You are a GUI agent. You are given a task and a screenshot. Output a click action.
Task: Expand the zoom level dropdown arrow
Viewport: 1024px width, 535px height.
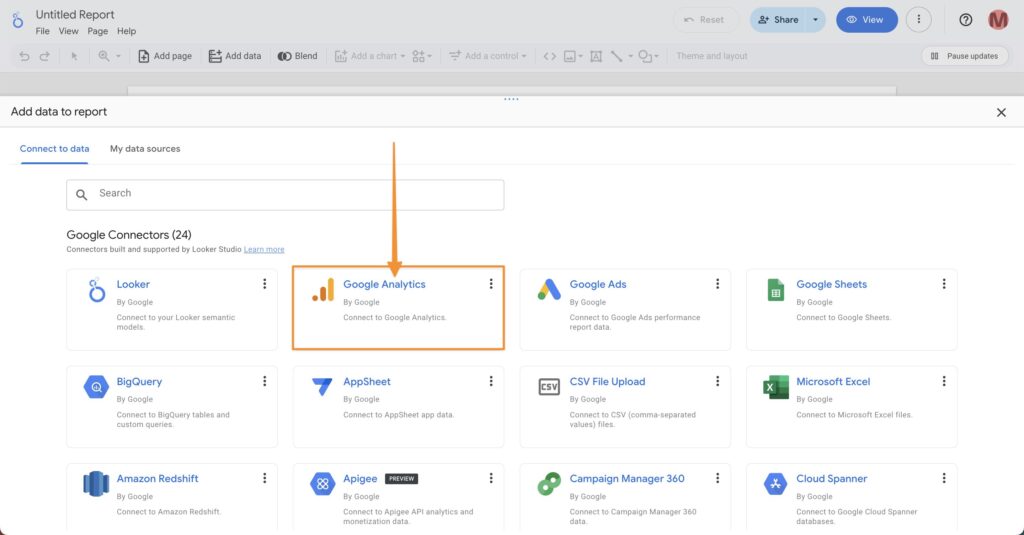118,56
